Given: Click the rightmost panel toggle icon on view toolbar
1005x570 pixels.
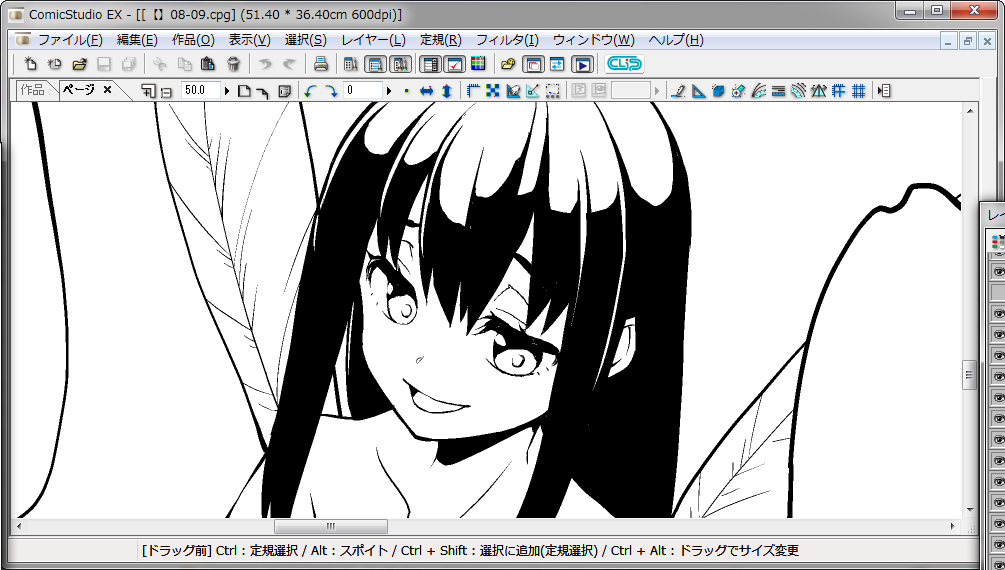Looking at the screenshot, I should [885, 91].
